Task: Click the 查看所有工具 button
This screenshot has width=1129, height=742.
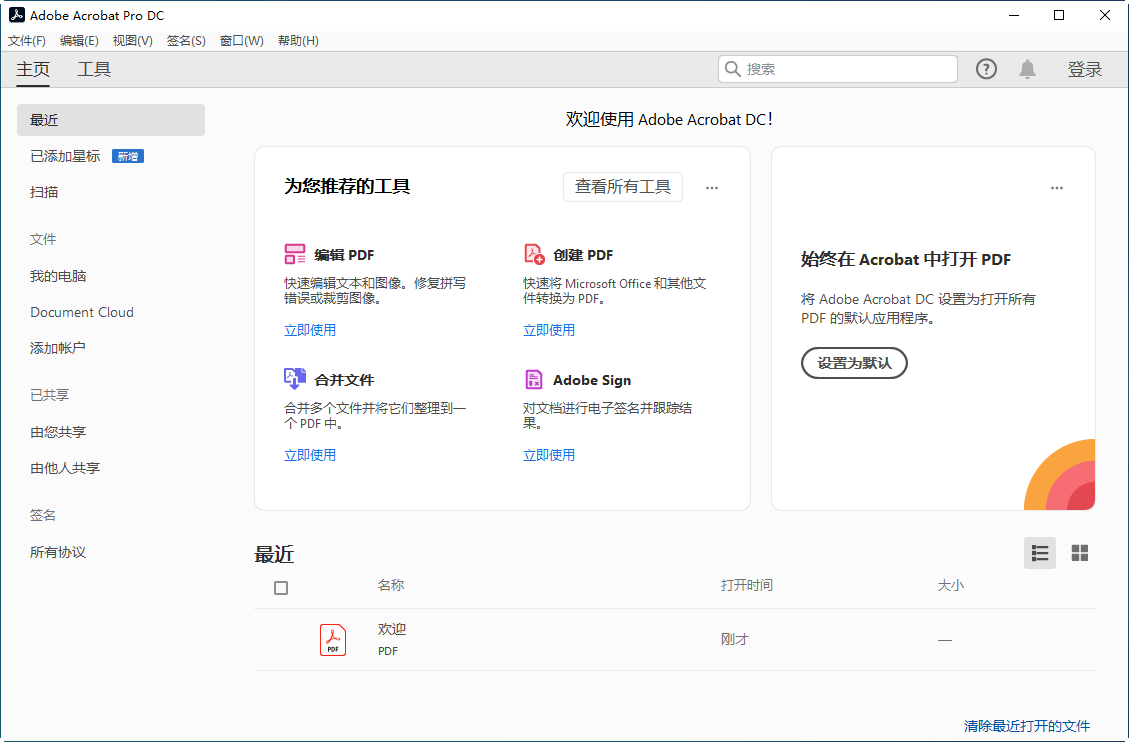Action: (622, 187)
